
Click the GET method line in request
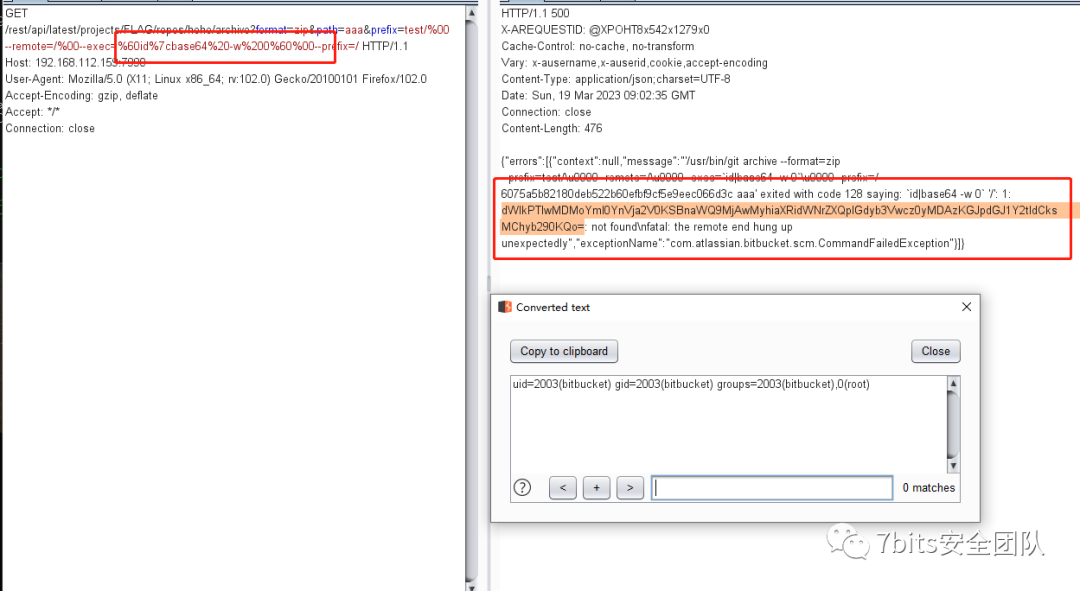[x=17, y=13]
